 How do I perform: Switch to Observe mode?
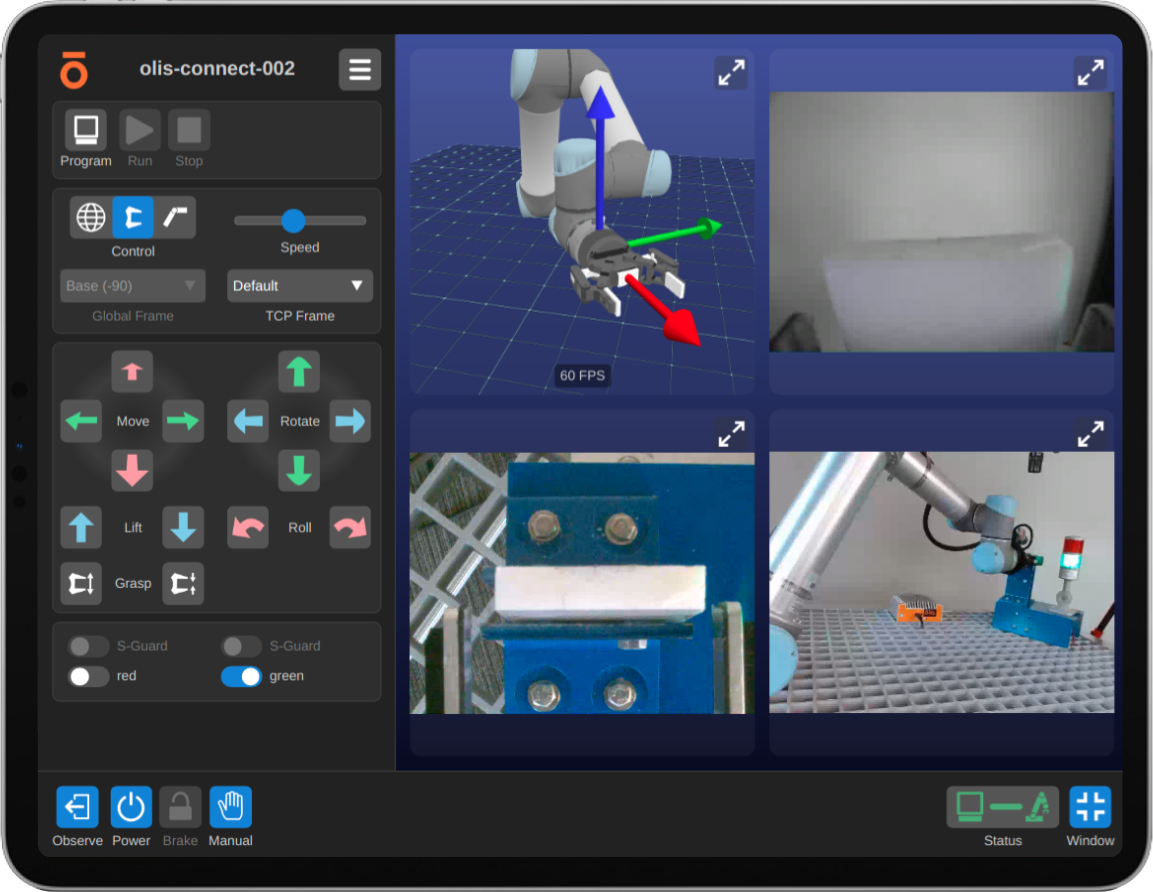[77, 807]
